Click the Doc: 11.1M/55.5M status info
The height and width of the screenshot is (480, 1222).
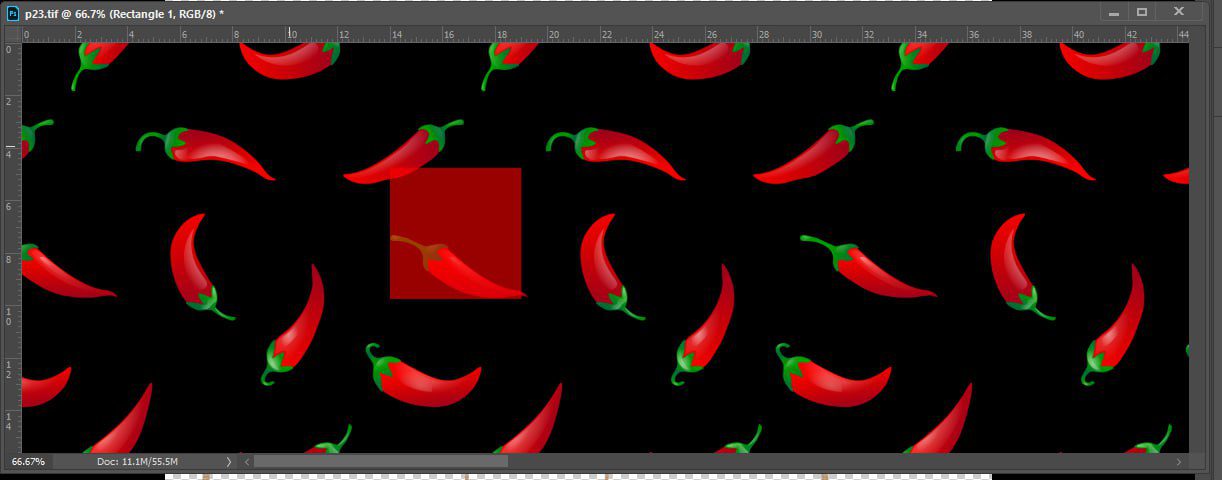(x=137, y=462)
